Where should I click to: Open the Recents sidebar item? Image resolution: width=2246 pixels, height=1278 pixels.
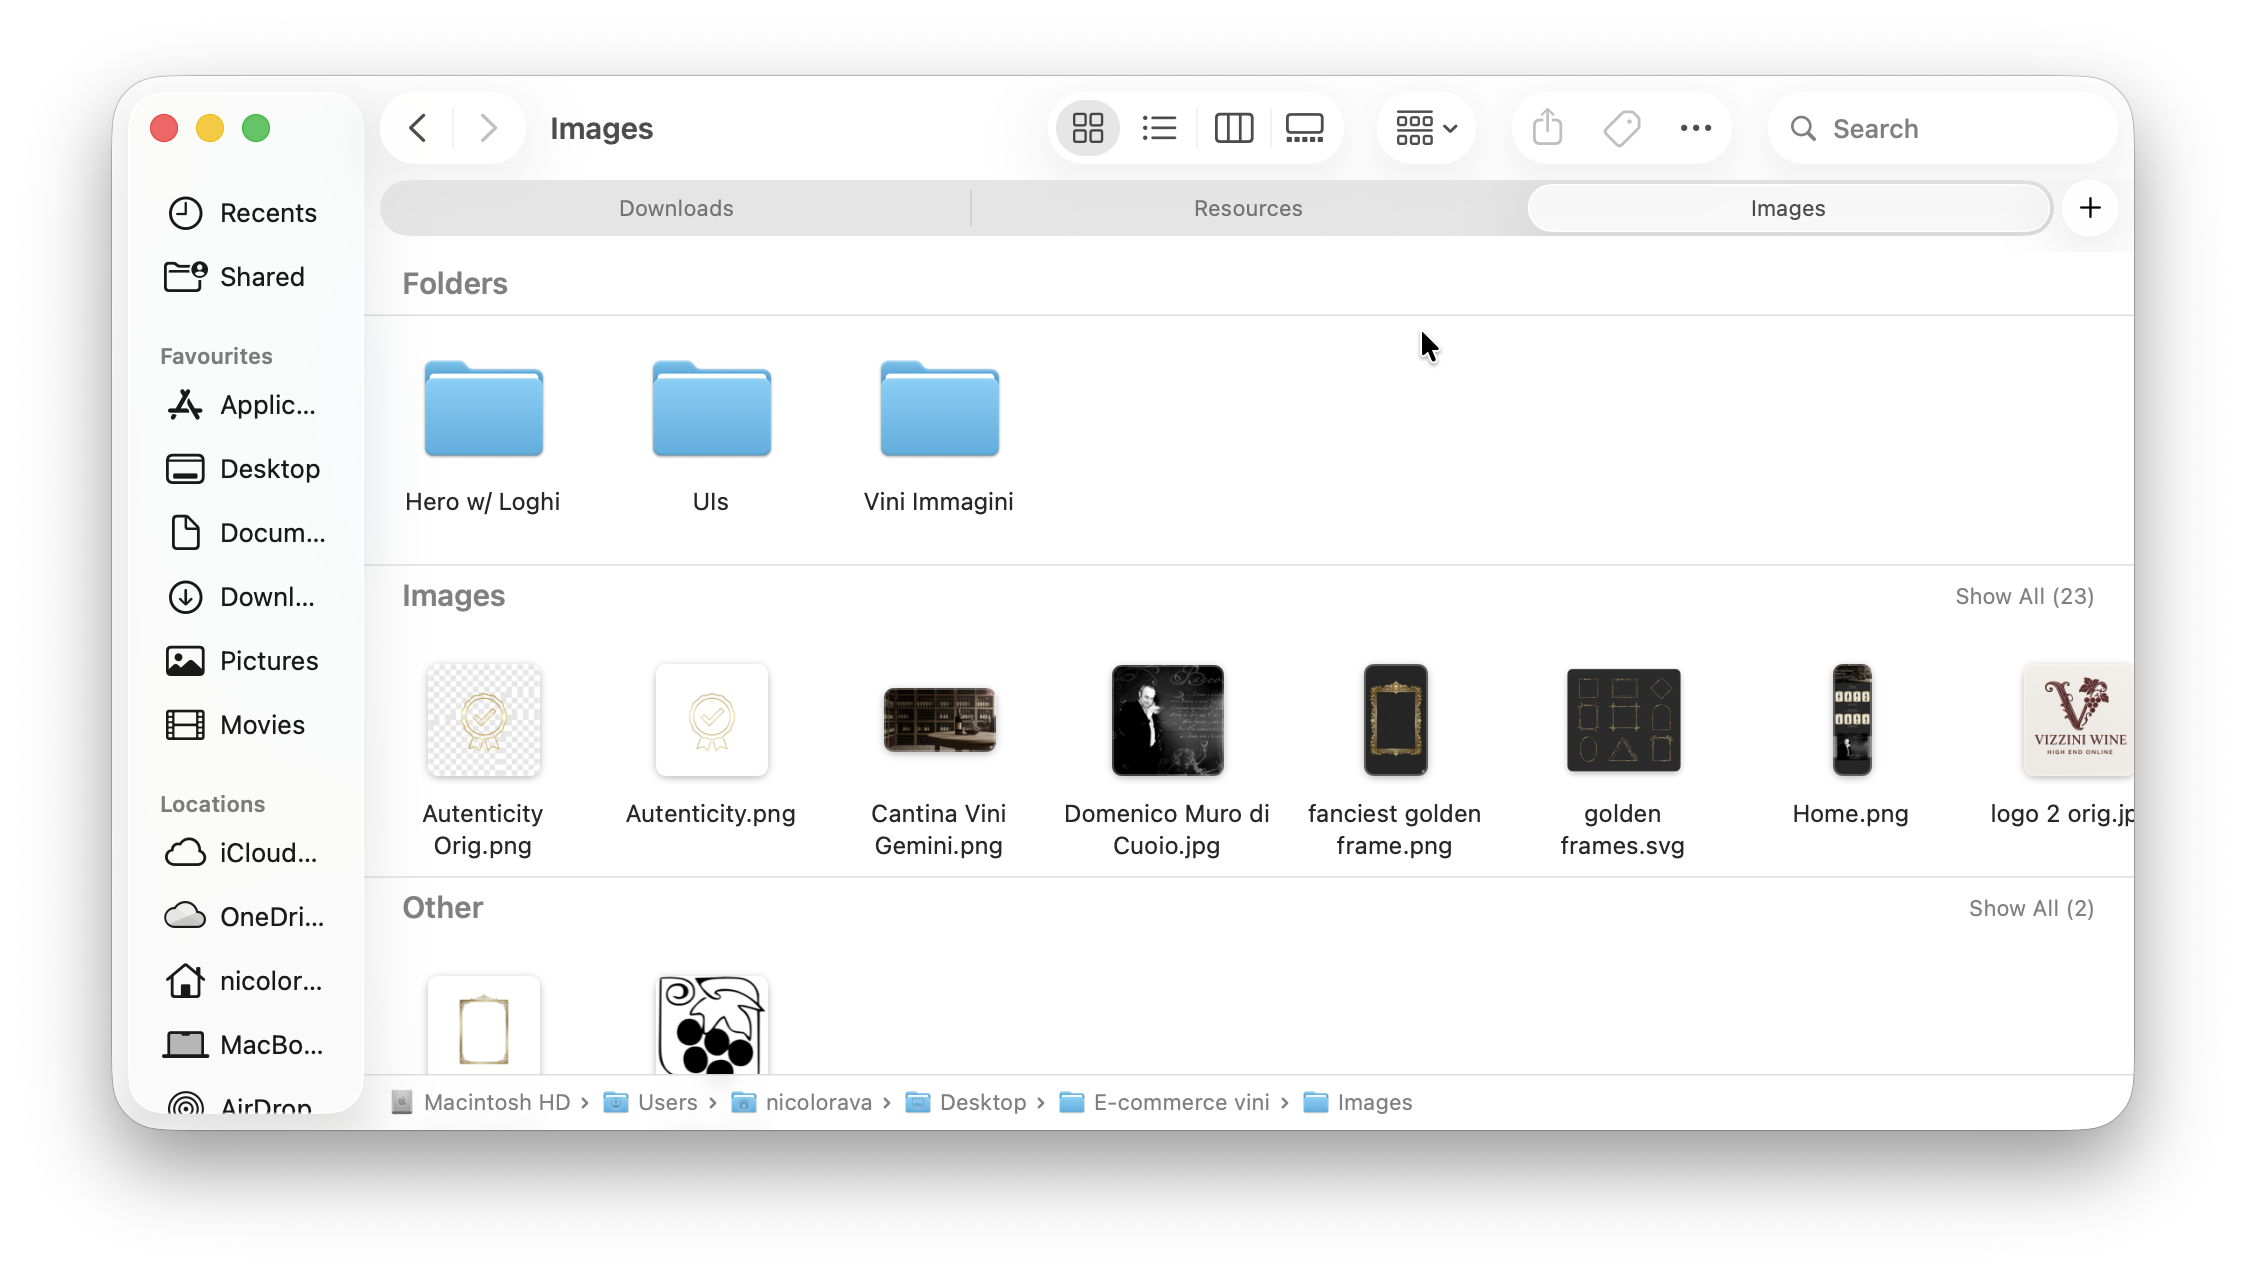pyautogui.click(x=268, y=212)
